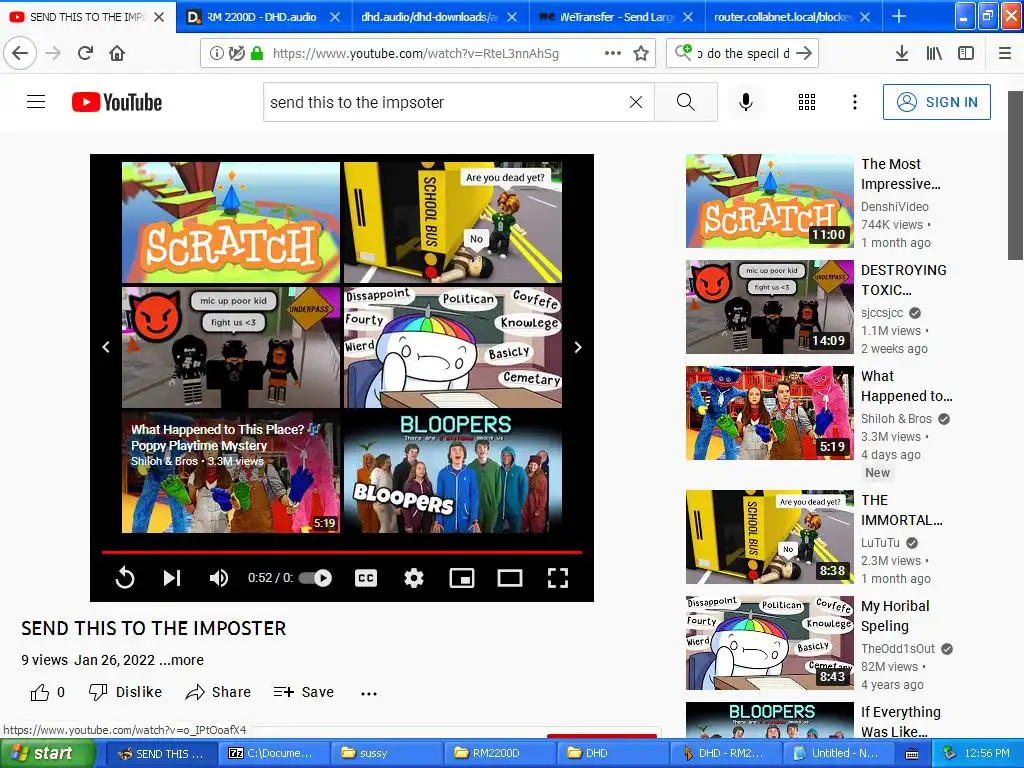Clear the YouTube search text

tap(635, 102)
